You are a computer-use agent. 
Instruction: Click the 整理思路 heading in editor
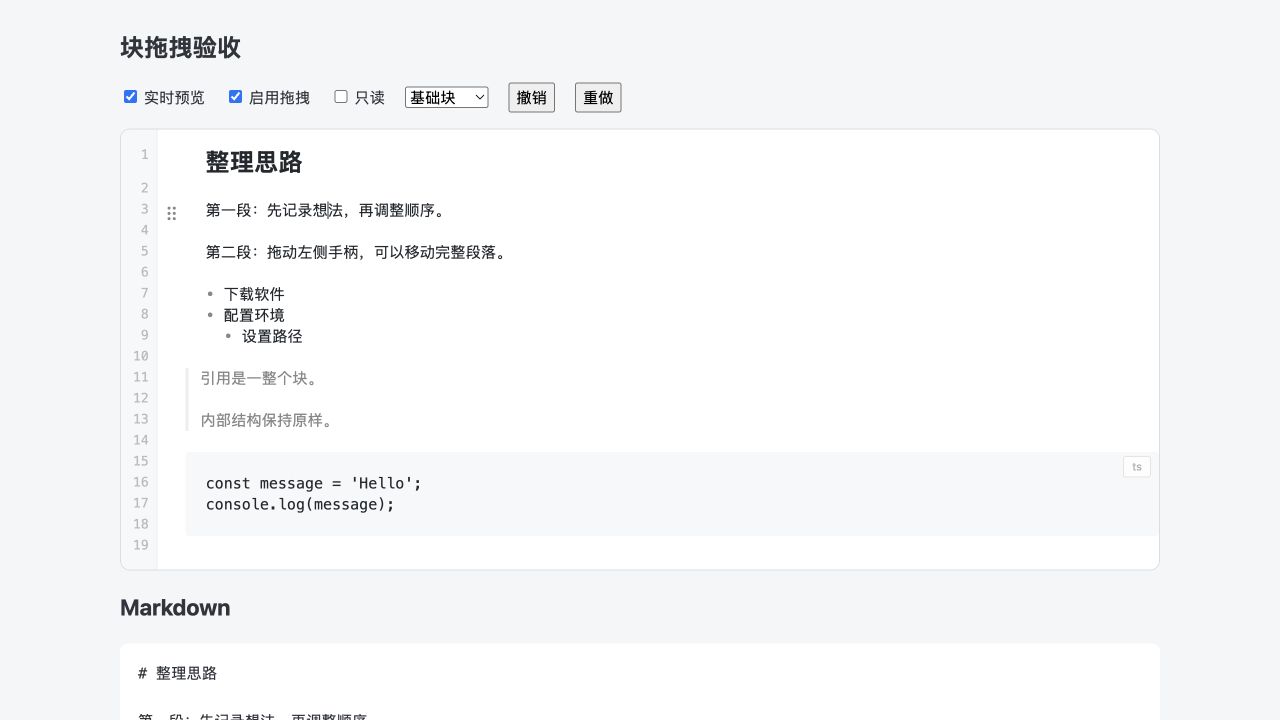254,162
